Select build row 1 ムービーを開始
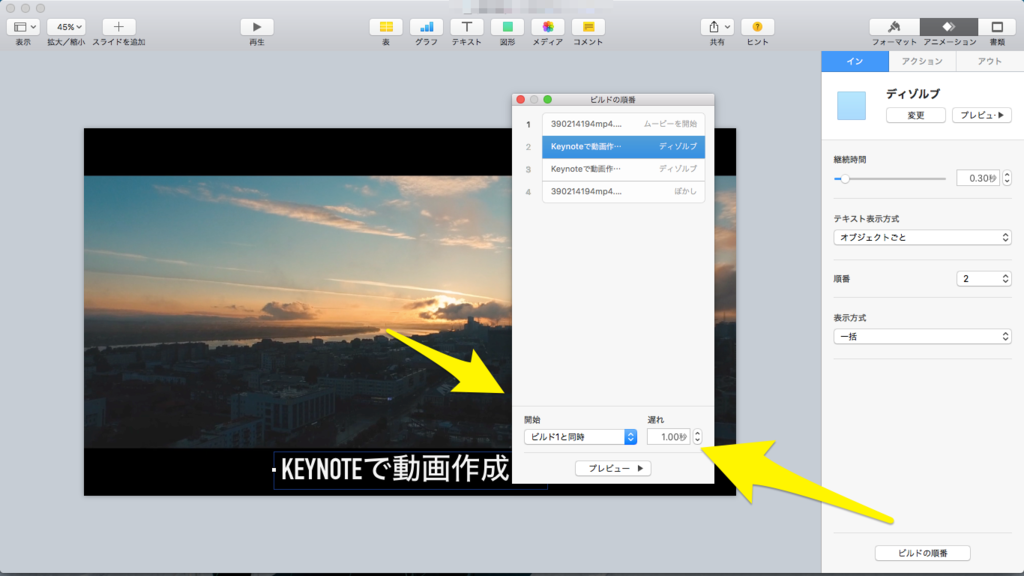This screenshot has height=576, width=1024. pyautogui.click(x=623, y=124)
